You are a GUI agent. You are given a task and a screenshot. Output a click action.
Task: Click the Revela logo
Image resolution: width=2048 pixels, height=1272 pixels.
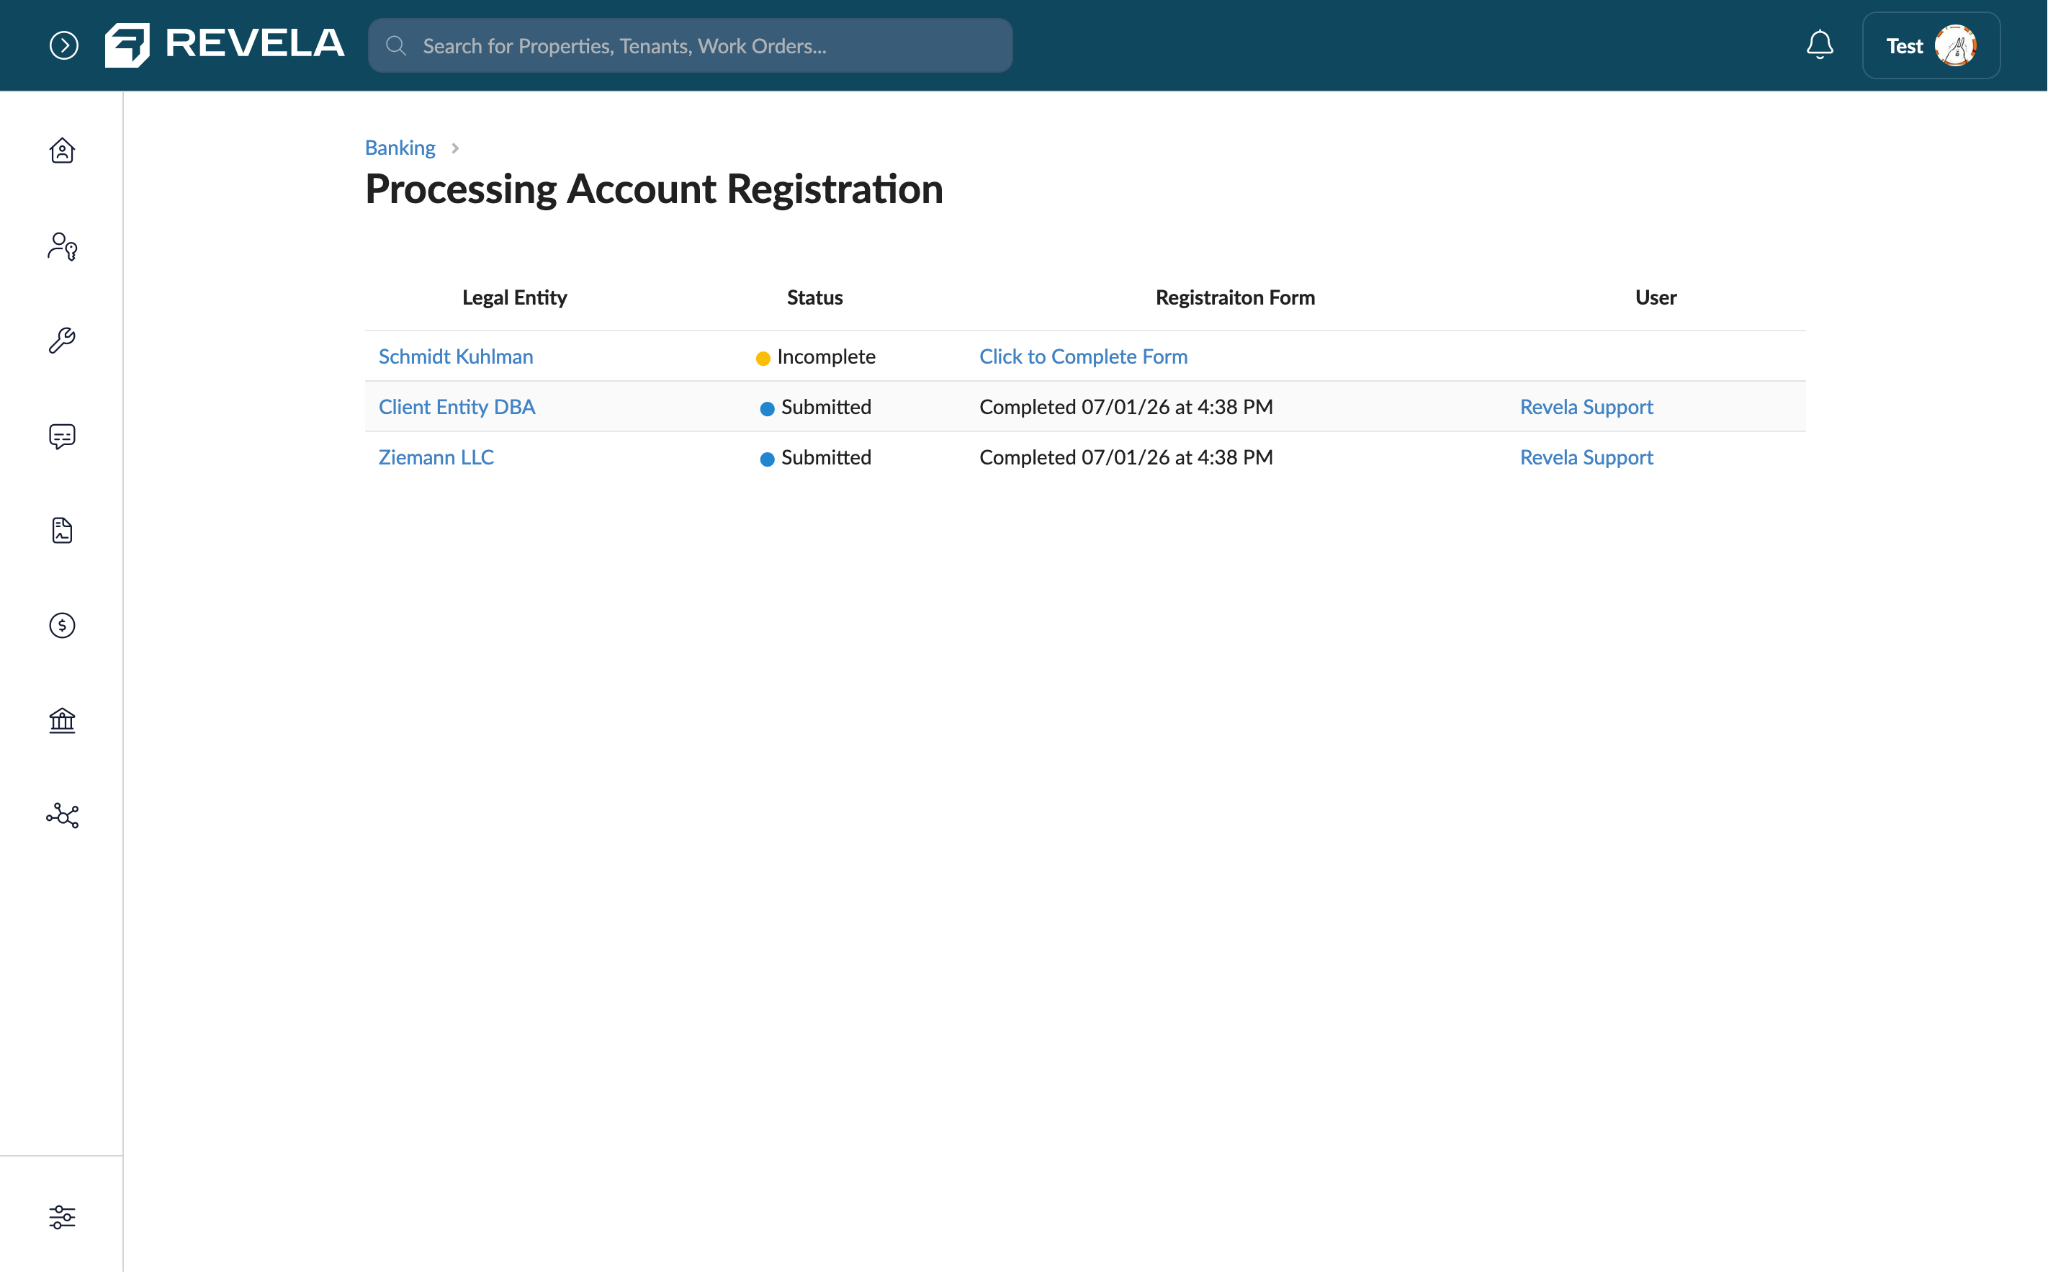click(224, 45)
